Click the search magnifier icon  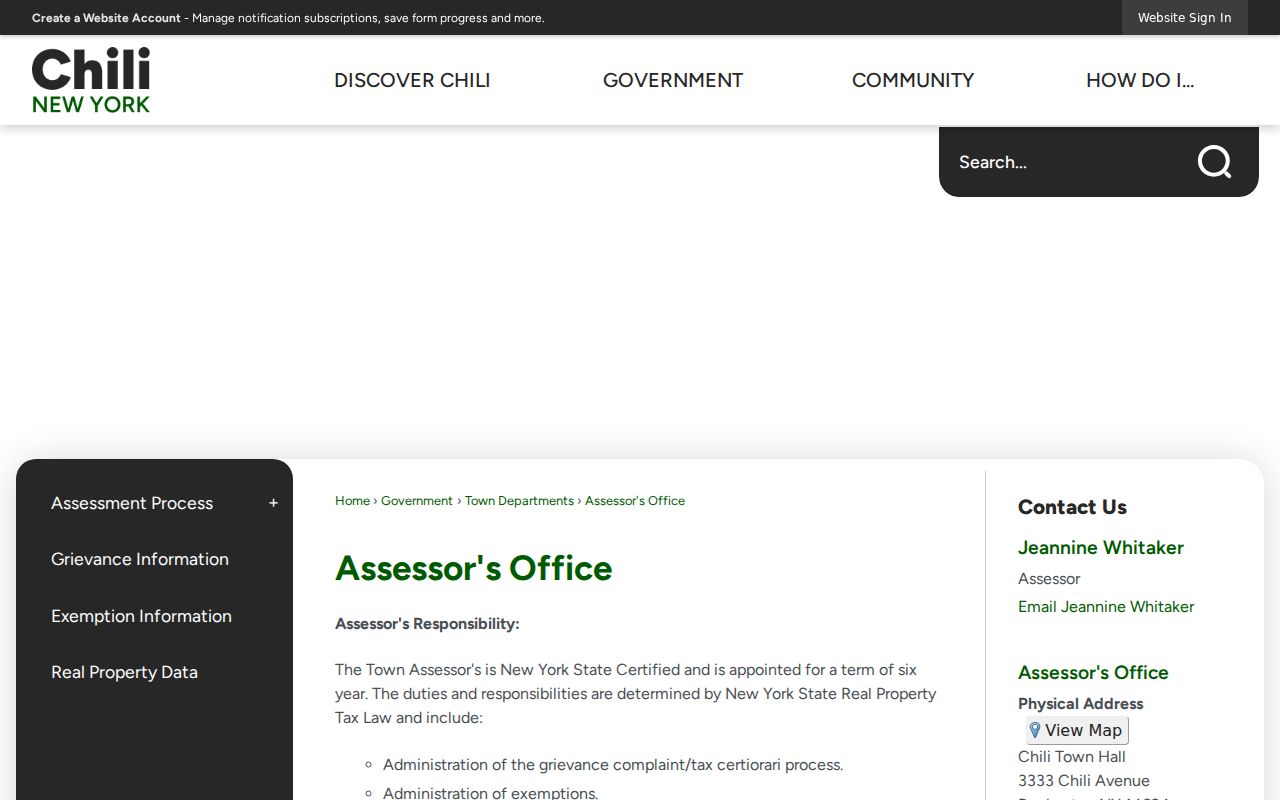1214,161
